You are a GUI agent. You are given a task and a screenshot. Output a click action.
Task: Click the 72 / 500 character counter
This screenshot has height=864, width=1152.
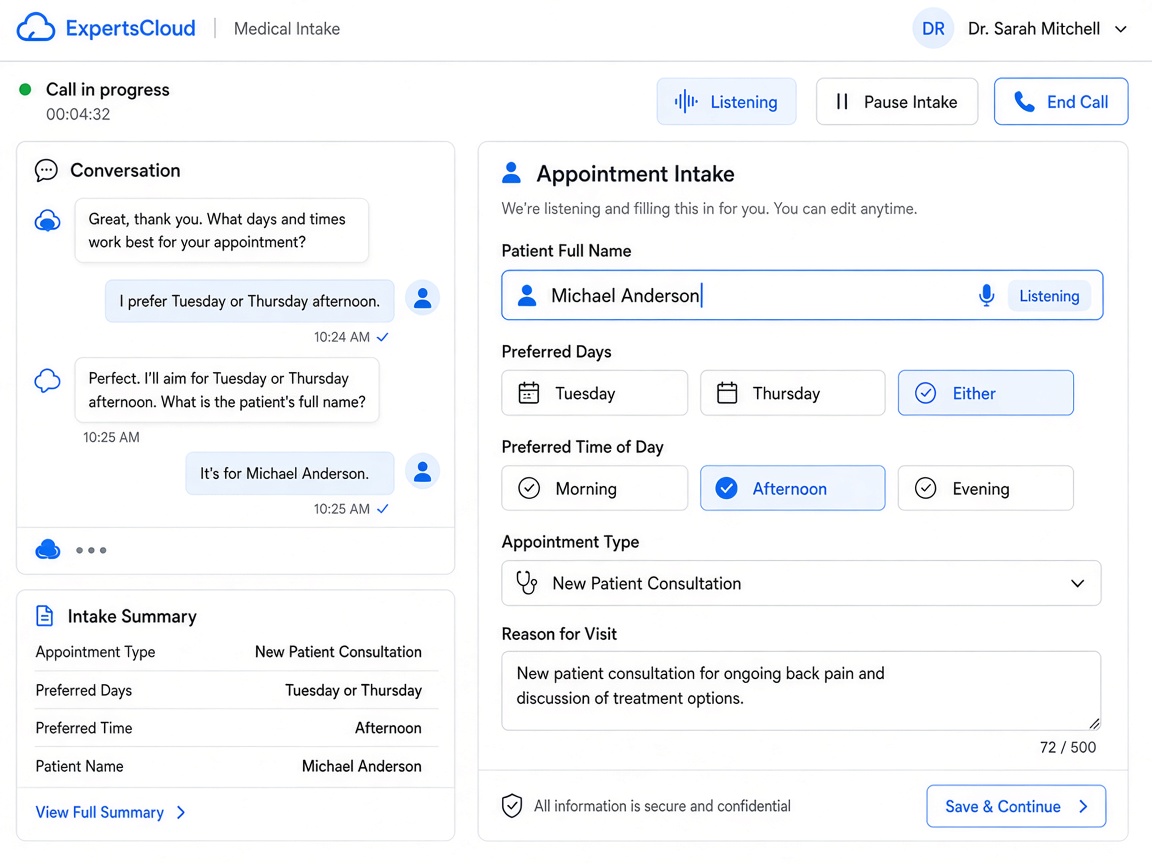(x=1068, y=747)
